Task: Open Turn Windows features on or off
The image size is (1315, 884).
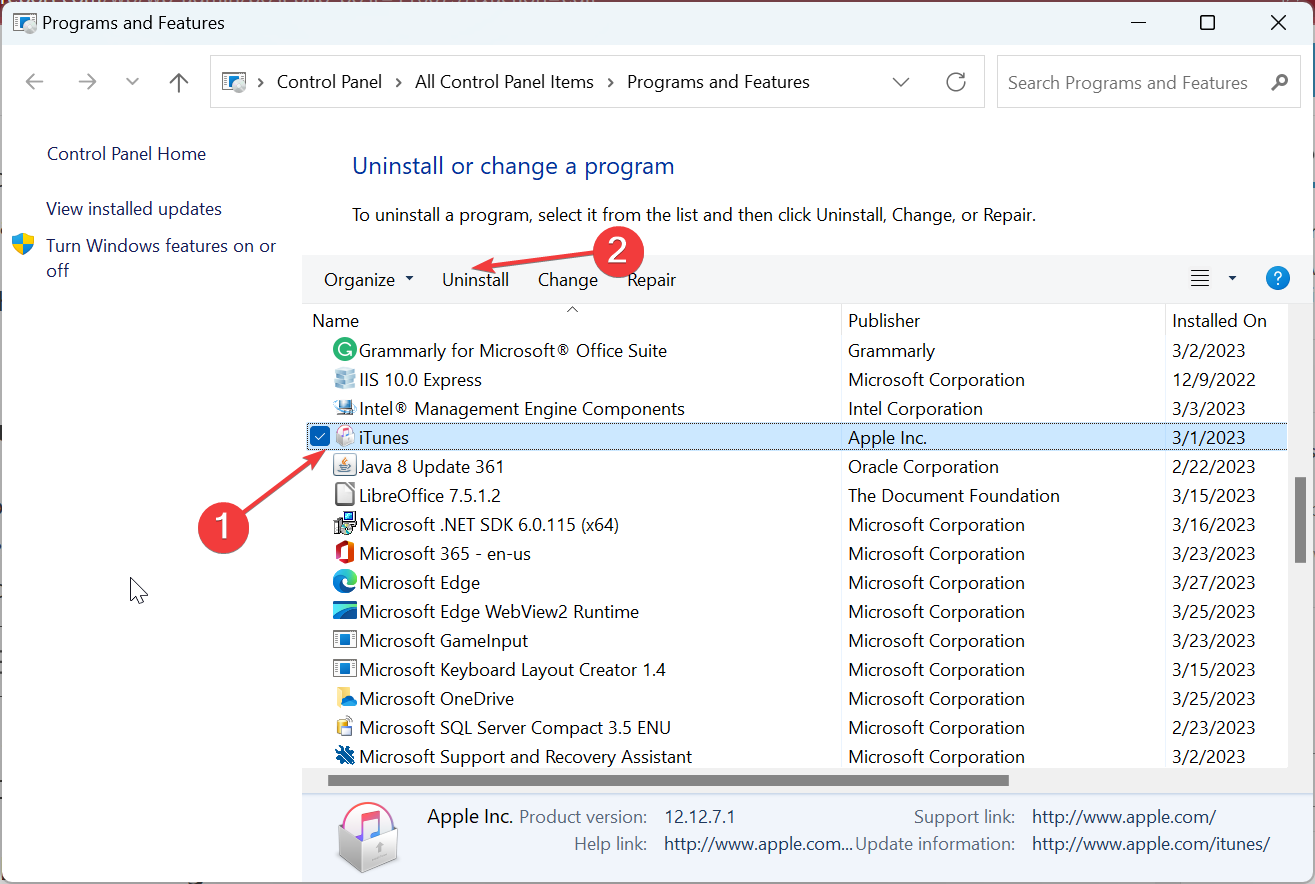Action: [x=161, y=258]
